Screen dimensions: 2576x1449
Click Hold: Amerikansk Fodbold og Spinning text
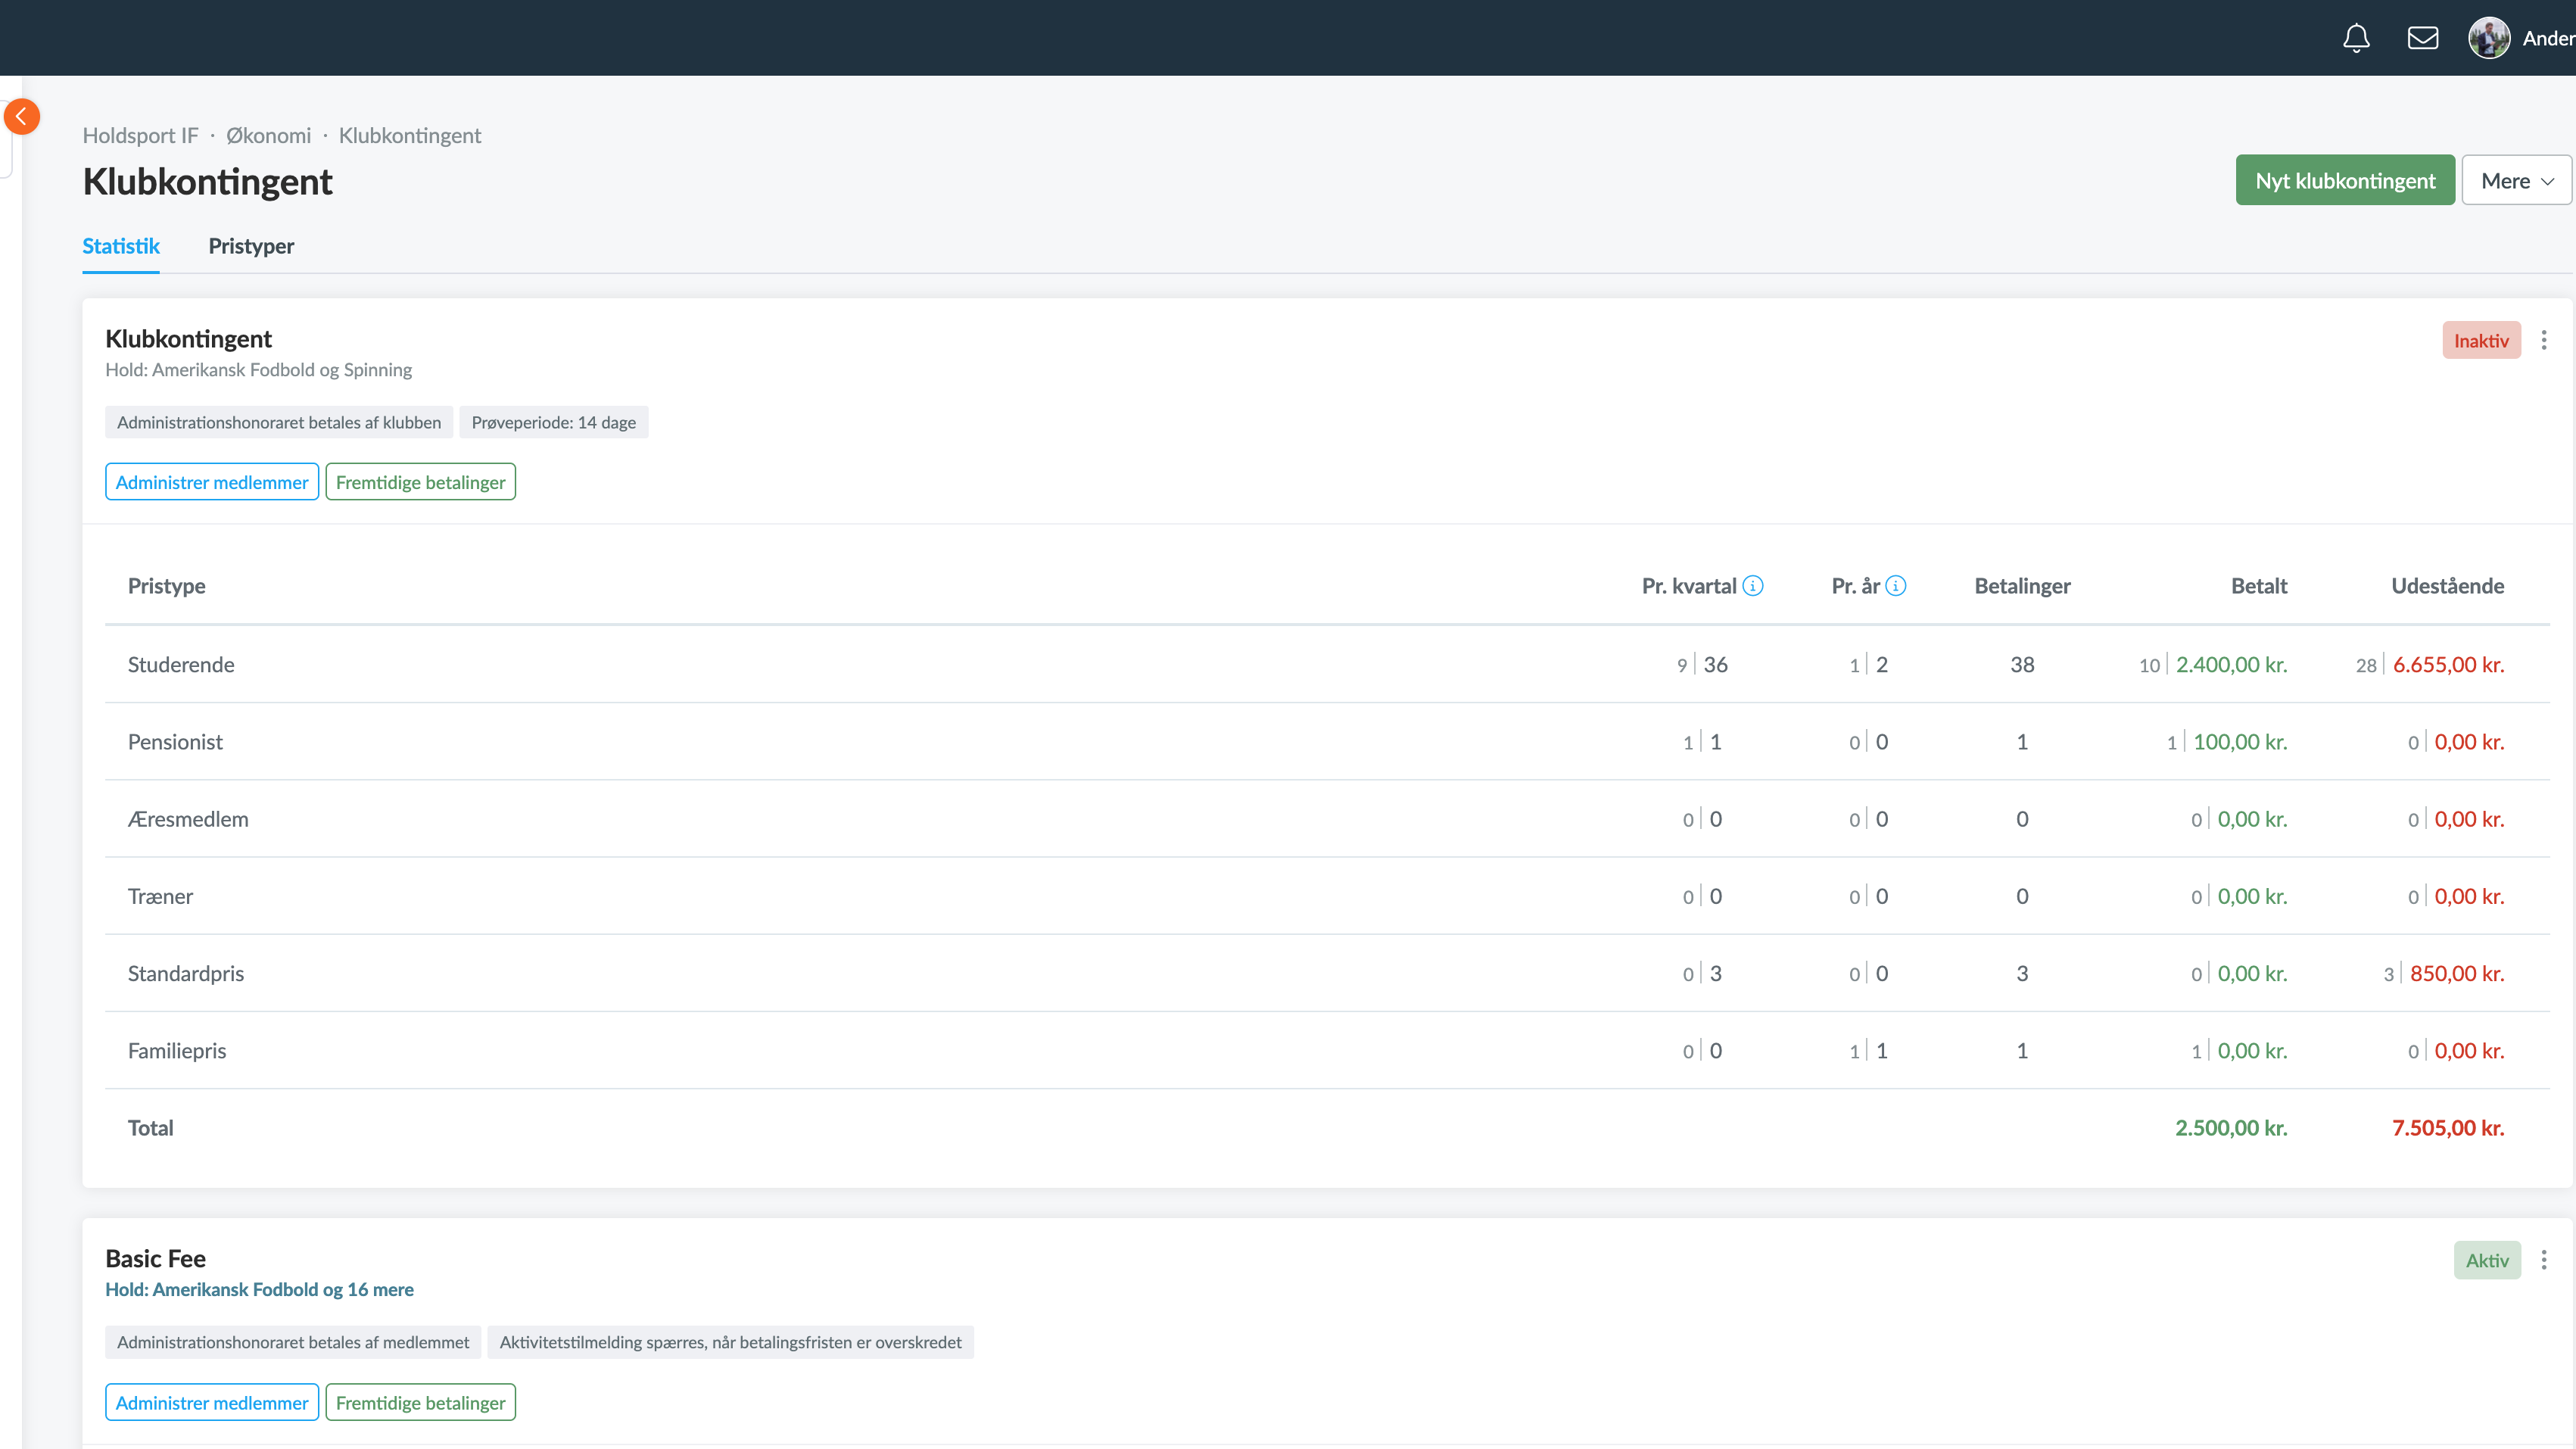pyautogui.click(x=258, y=369)
